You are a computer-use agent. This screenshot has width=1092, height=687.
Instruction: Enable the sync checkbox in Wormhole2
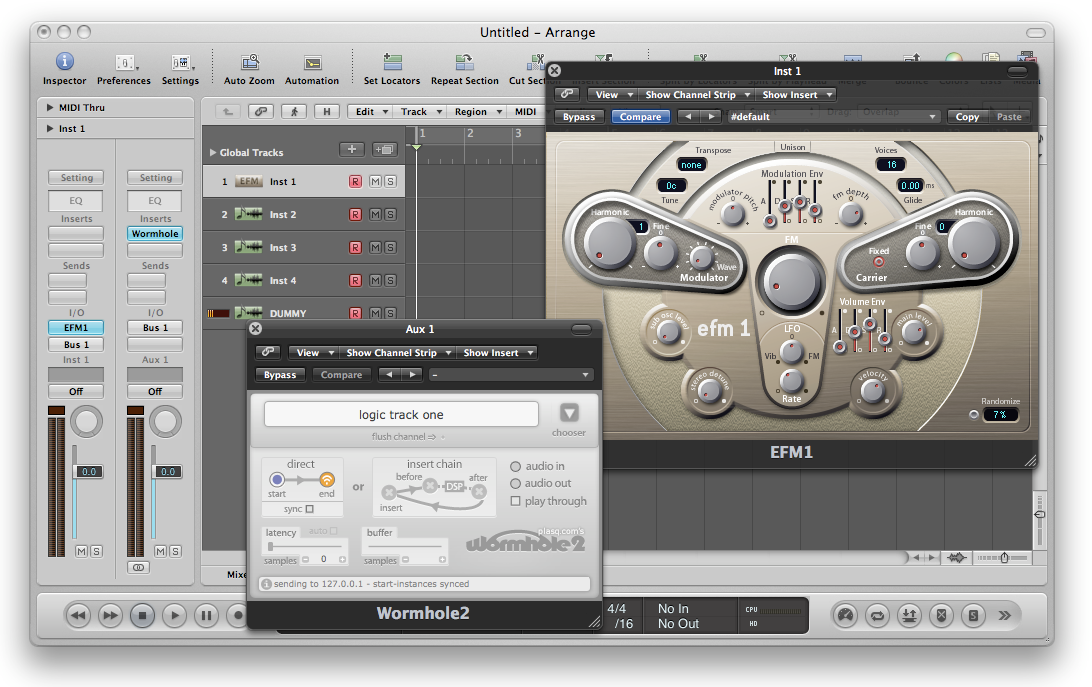[310, 509]
